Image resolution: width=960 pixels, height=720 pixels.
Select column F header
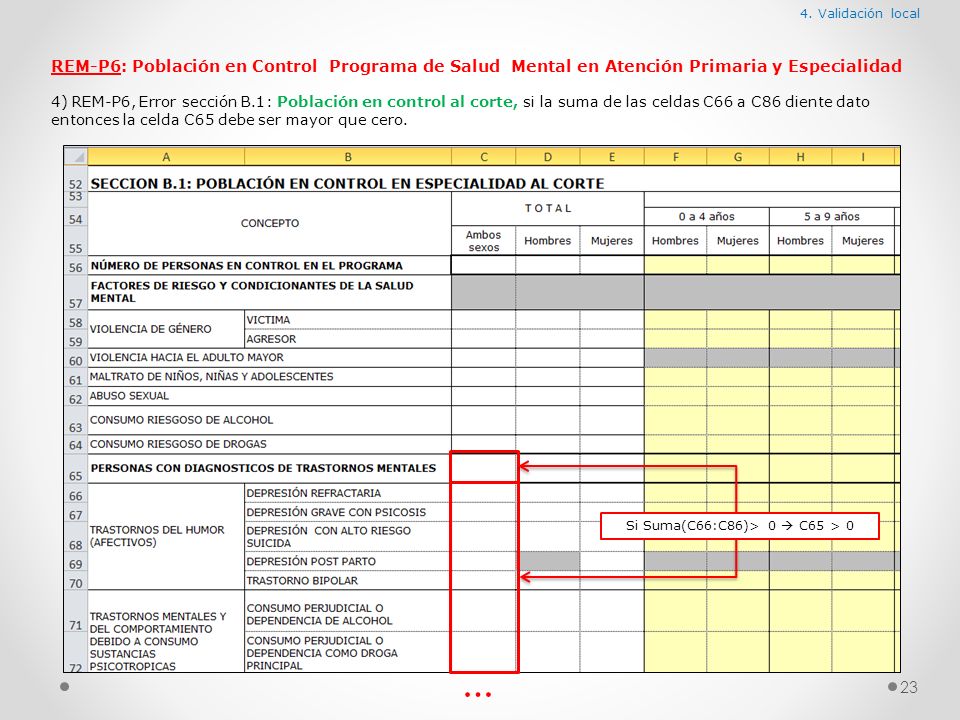click(x=675, y=157)
